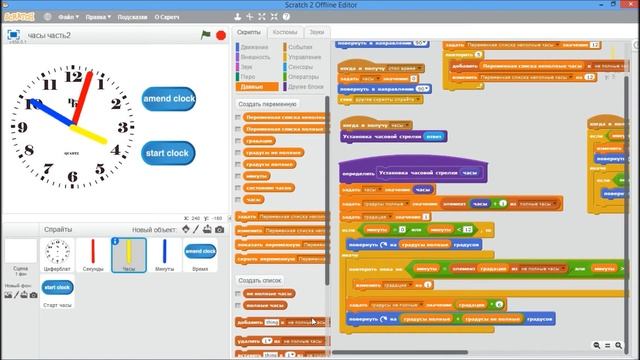Tick the checkbox for variable 'градусы полные'
The width and height of the screenshot is (640, 360).
[238, 164]
